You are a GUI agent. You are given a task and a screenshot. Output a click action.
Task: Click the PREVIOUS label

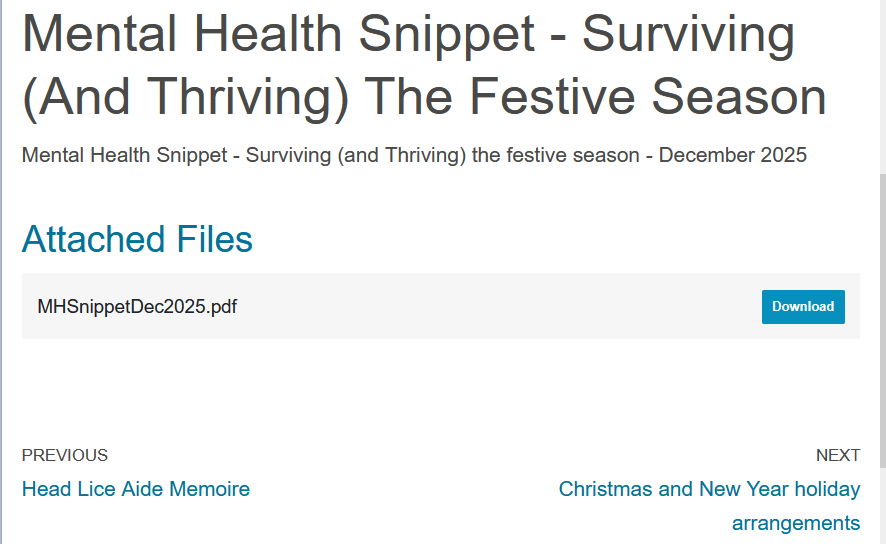(x=65, y=455)
